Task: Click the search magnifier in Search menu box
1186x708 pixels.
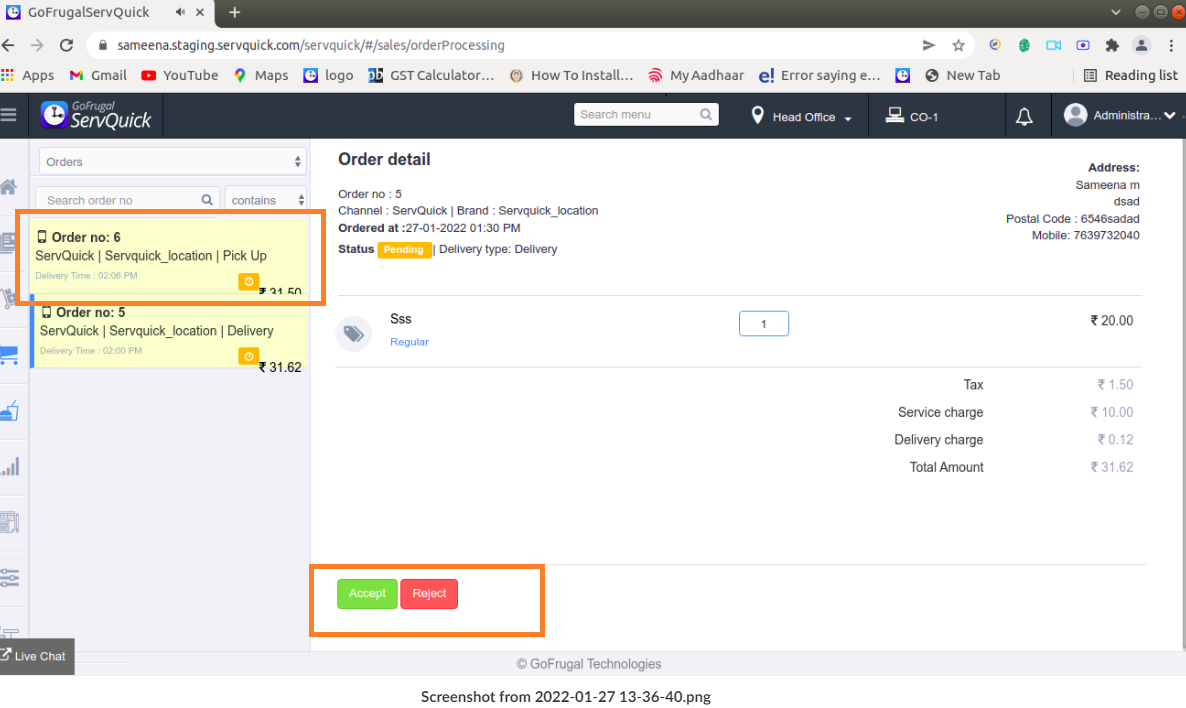Action: tap(706, 114)
